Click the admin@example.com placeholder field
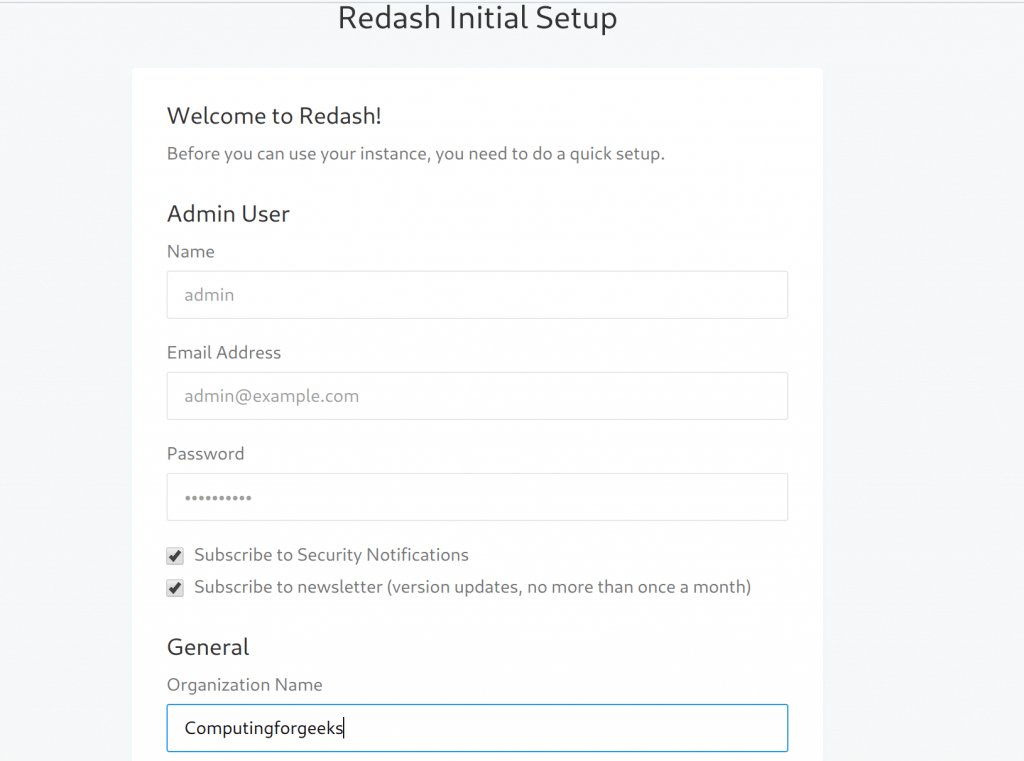The height and width of the screenshot is (761, 1024). 477,396
